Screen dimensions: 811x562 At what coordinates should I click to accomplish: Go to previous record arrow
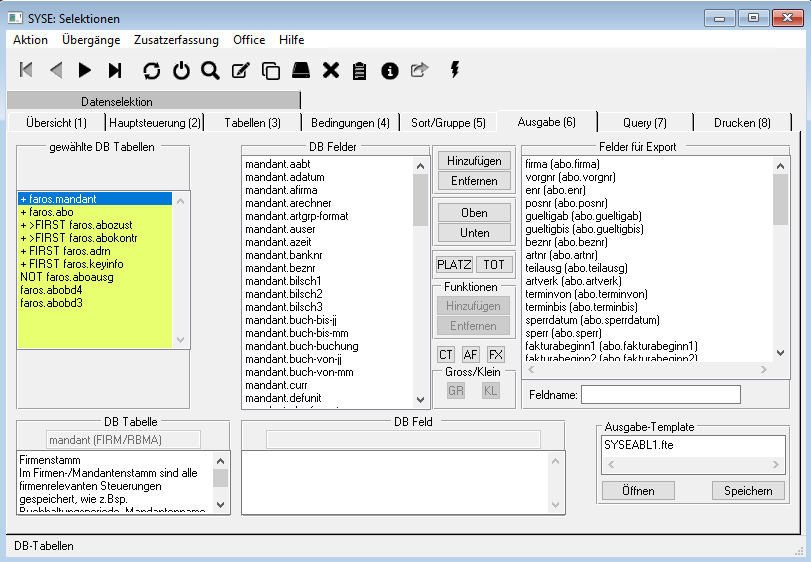[x=56, y=70]
